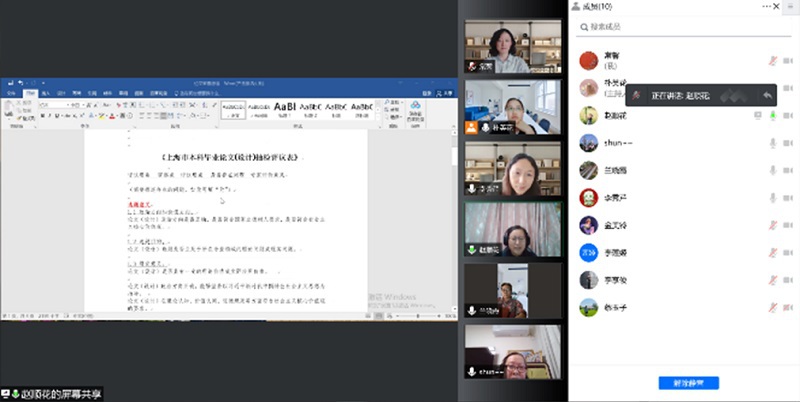800x402 pixels.
Task: Toggle the muted microphone of the first member
Action: point(773,60)
